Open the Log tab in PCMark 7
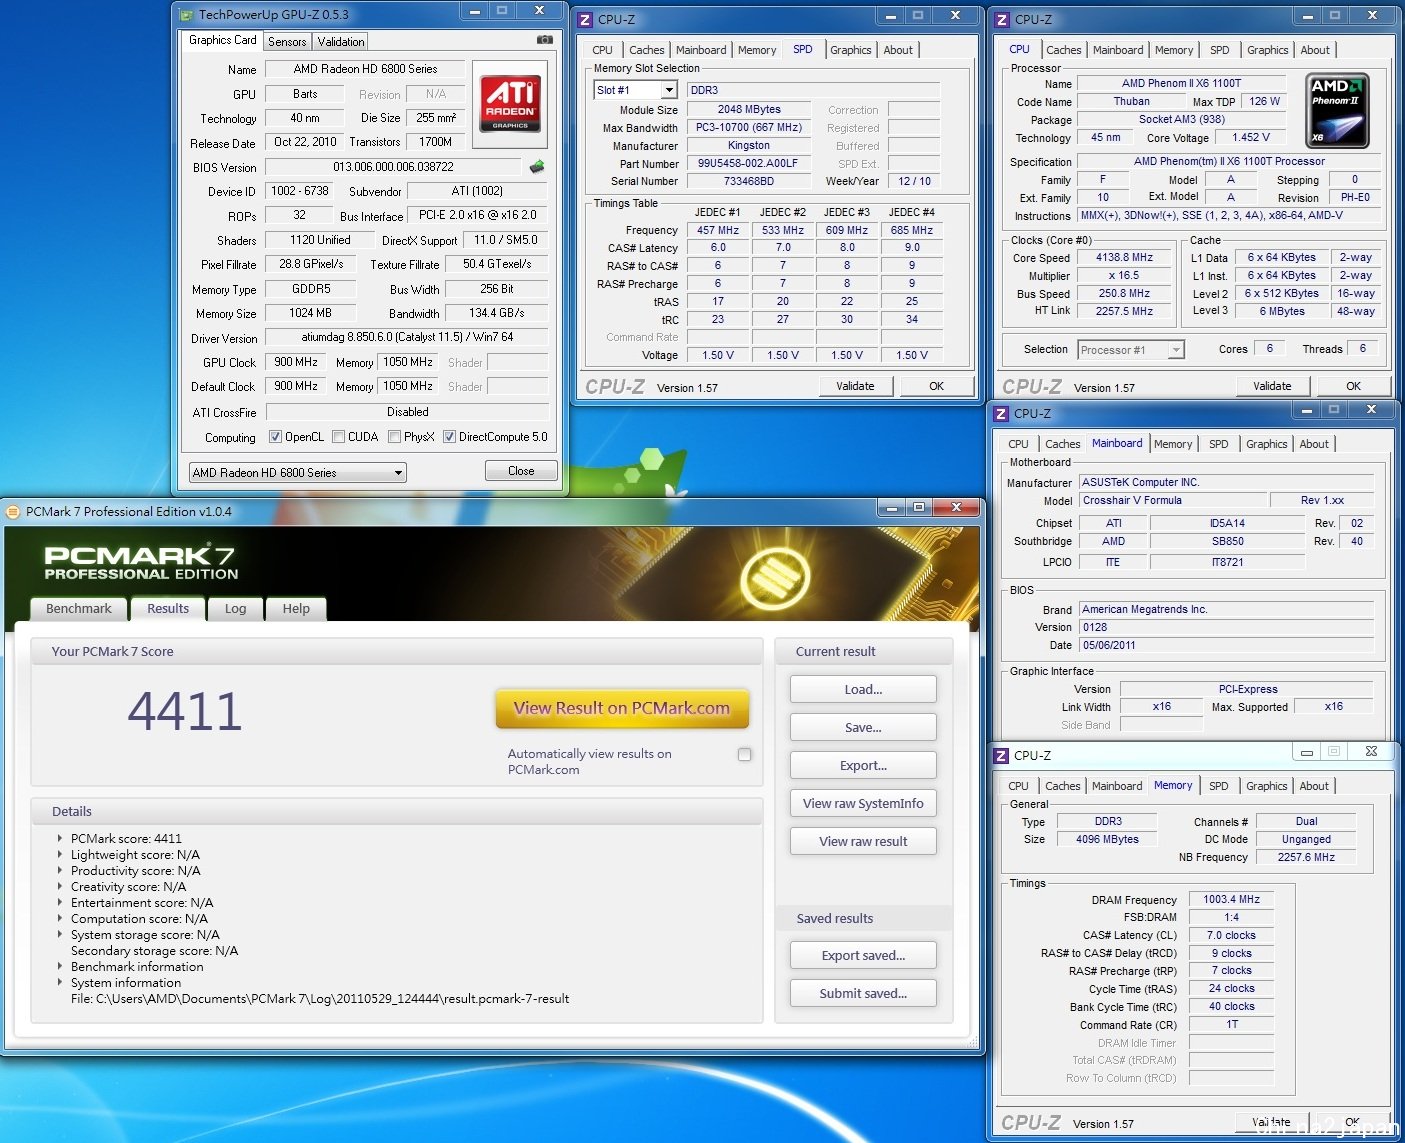This screenshot has width=1405, height=1143. pyautogui.click(x=235, y=608)
